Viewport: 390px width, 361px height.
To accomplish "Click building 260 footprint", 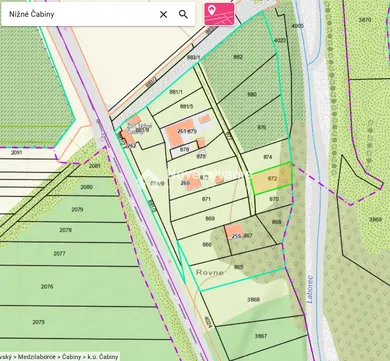I will (192, 182).
